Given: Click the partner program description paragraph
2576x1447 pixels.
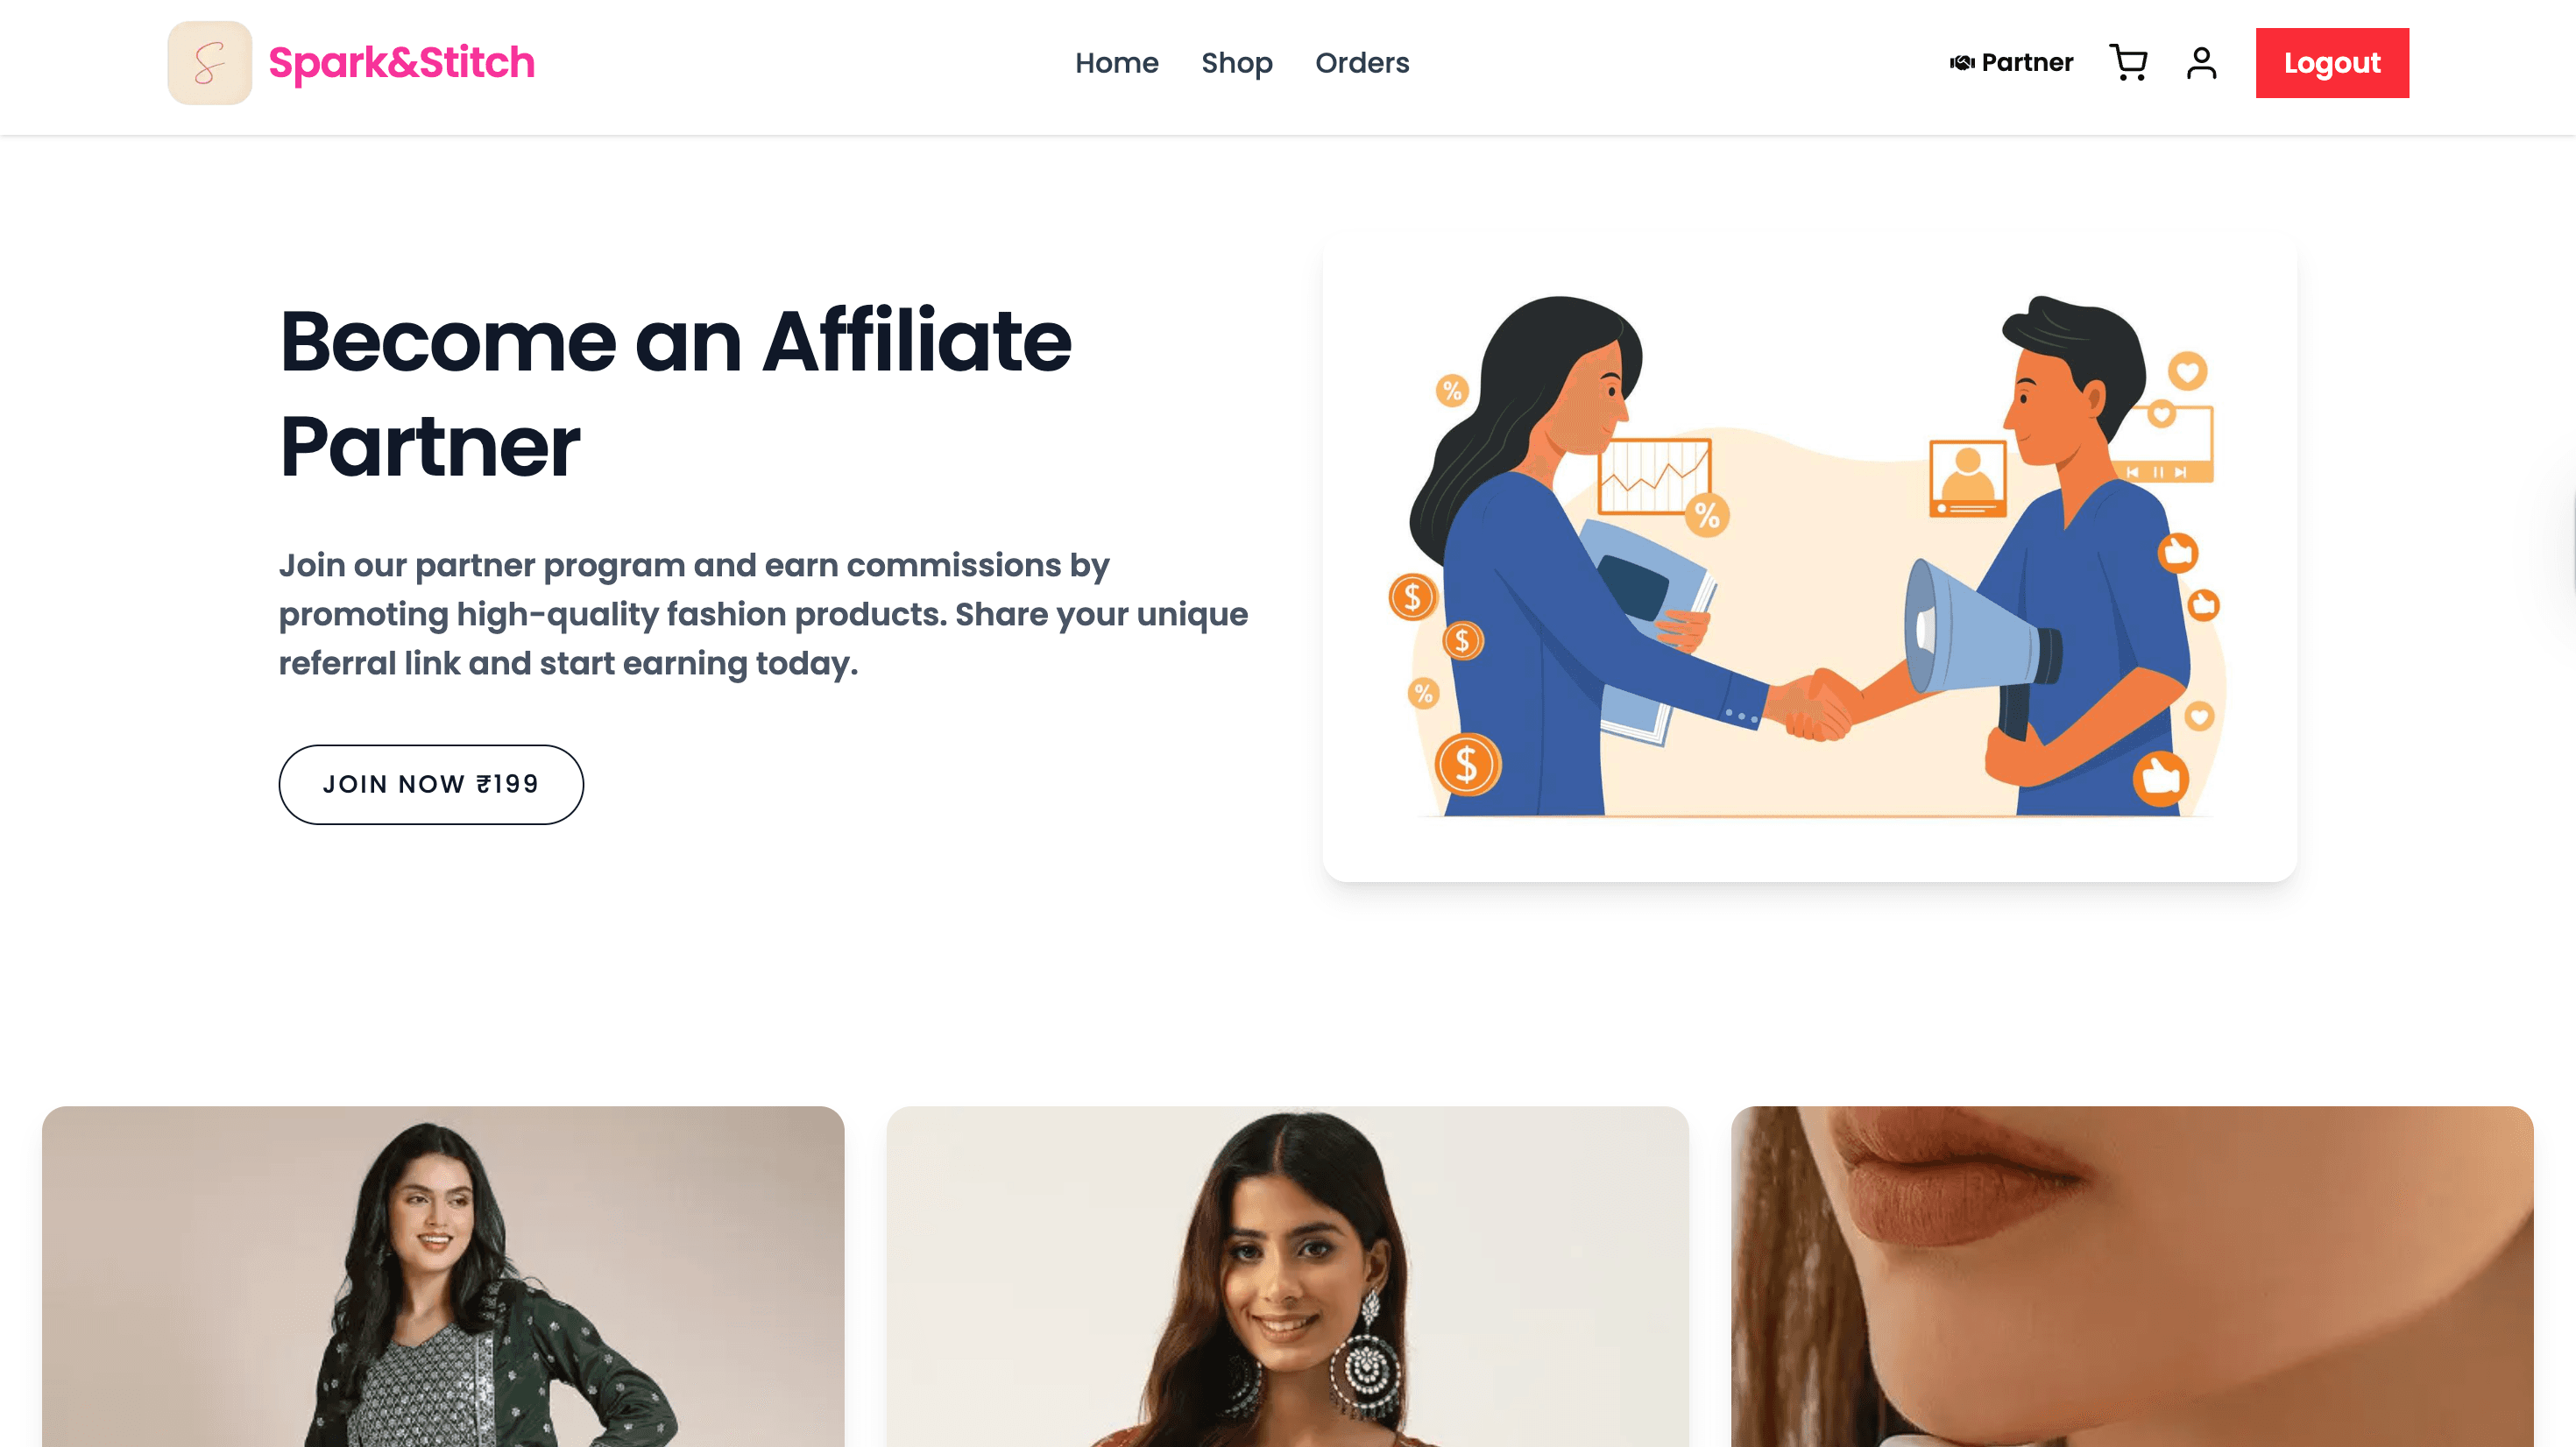Looking at the screenshot, I should click(x=764, y=614).
